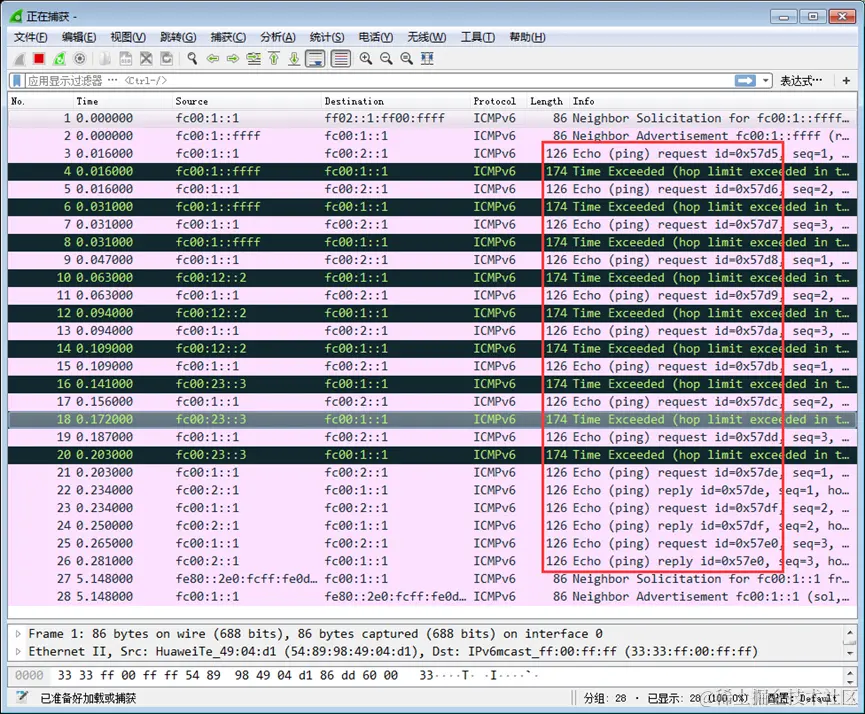Jump to the first packet
The height and width of the screenshot is (714, 865).
coord(274,58)
